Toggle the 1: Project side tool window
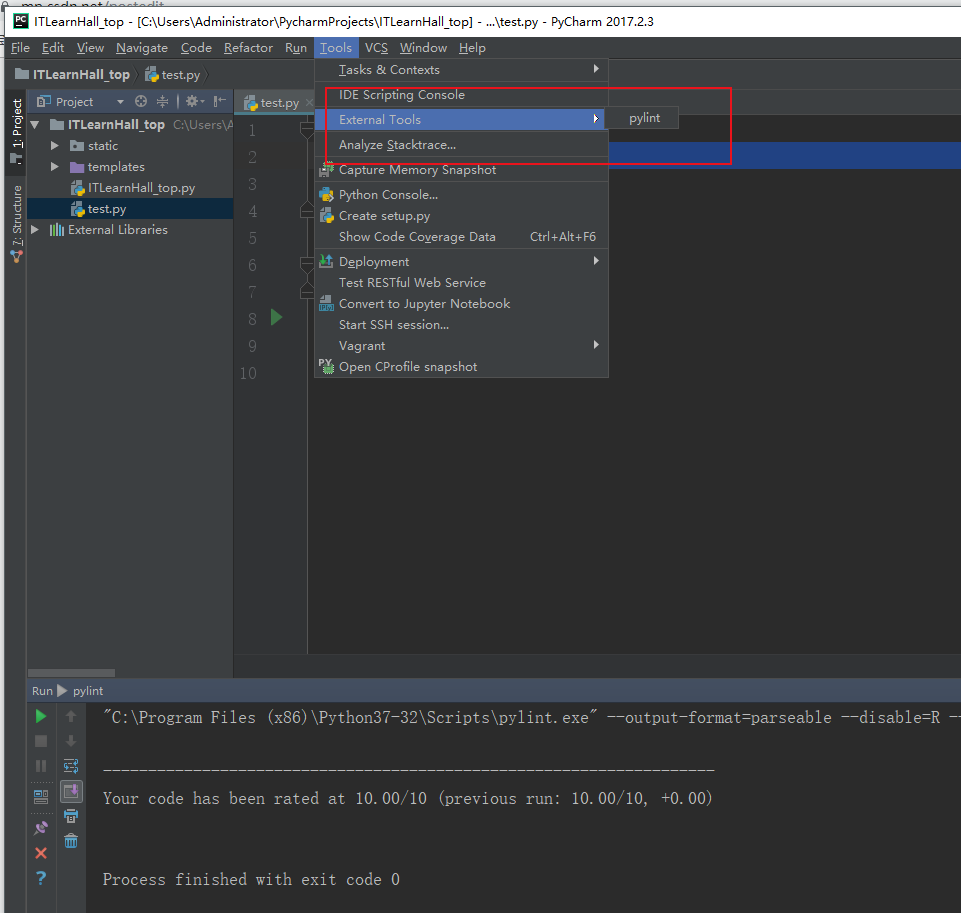 click(x=17, y=130)
